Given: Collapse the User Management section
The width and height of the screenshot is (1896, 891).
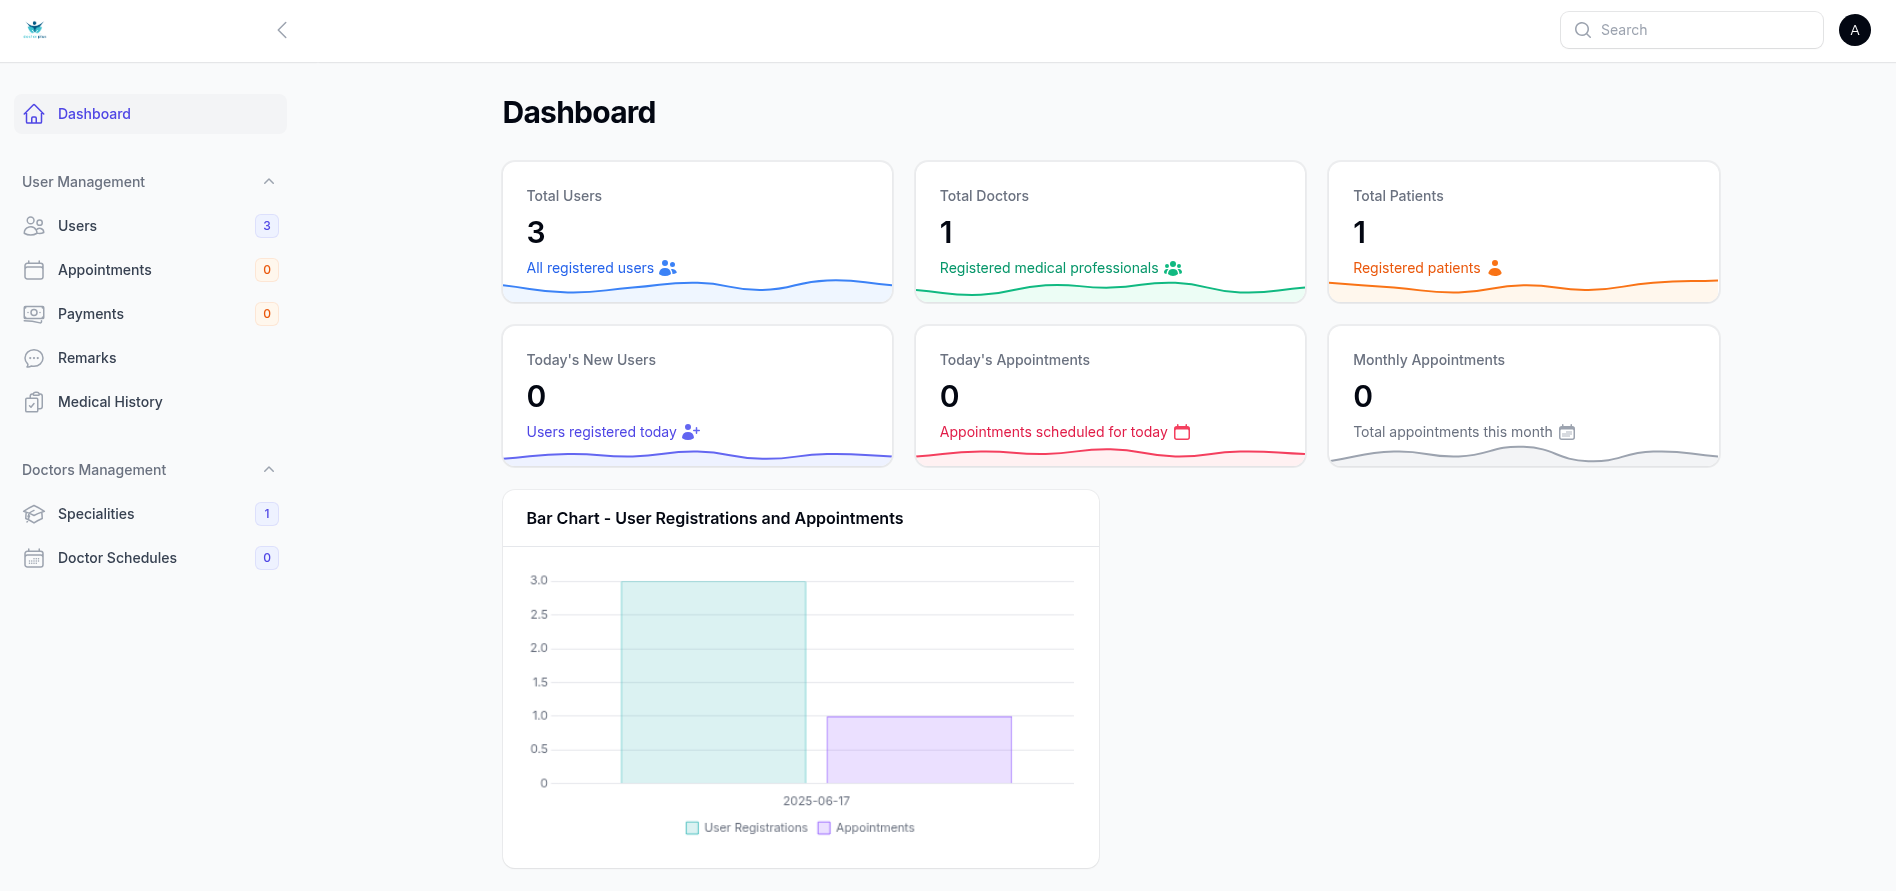Looking at the screenshot, I should (x=268, y=182).
